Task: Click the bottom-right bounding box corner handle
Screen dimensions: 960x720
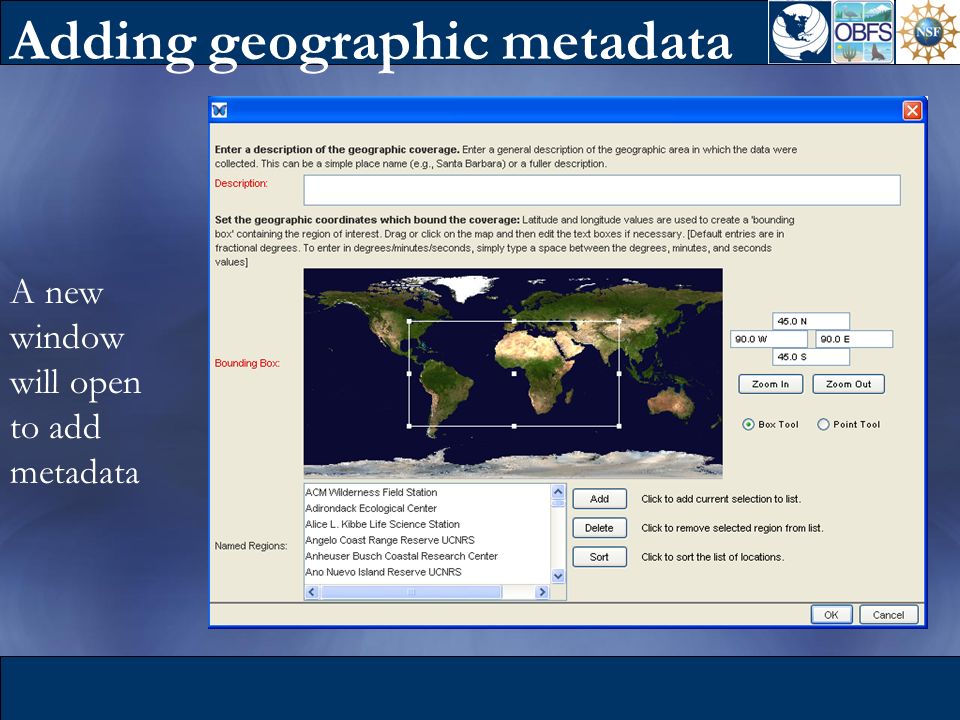Action: coord(620,426)
